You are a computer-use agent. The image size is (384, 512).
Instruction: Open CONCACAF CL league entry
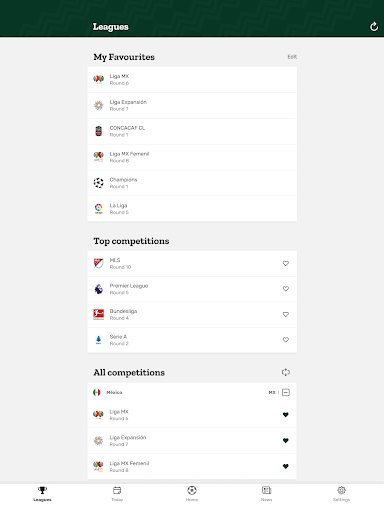pyautogui.click(x=192, y=131)
